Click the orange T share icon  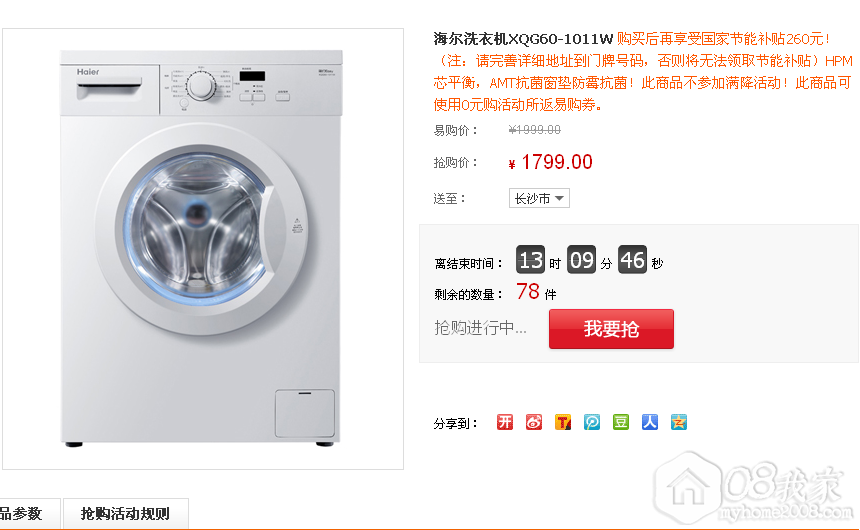pos(563,422)
